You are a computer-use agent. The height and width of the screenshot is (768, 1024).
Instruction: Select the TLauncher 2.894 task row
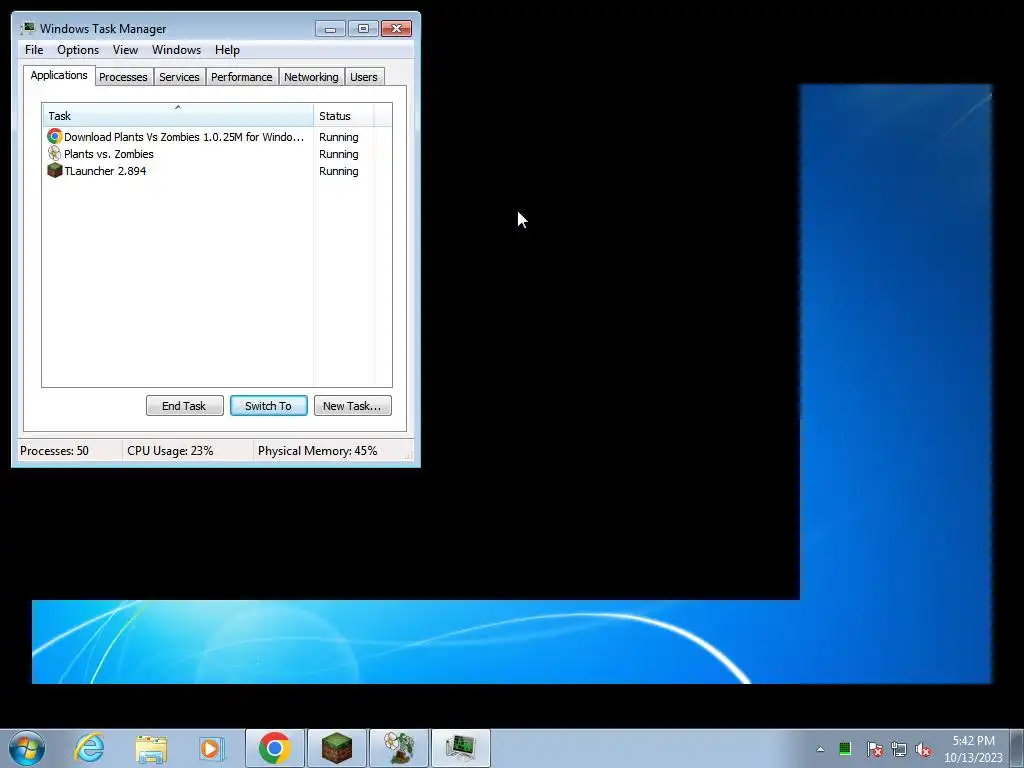coord(217,170)
